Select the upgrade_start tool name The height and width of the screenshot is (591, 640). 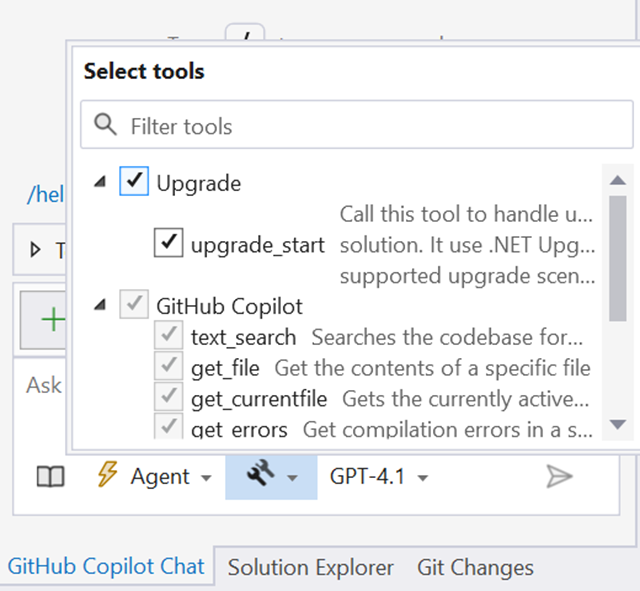pyautogui.click(x=258, y=245)
